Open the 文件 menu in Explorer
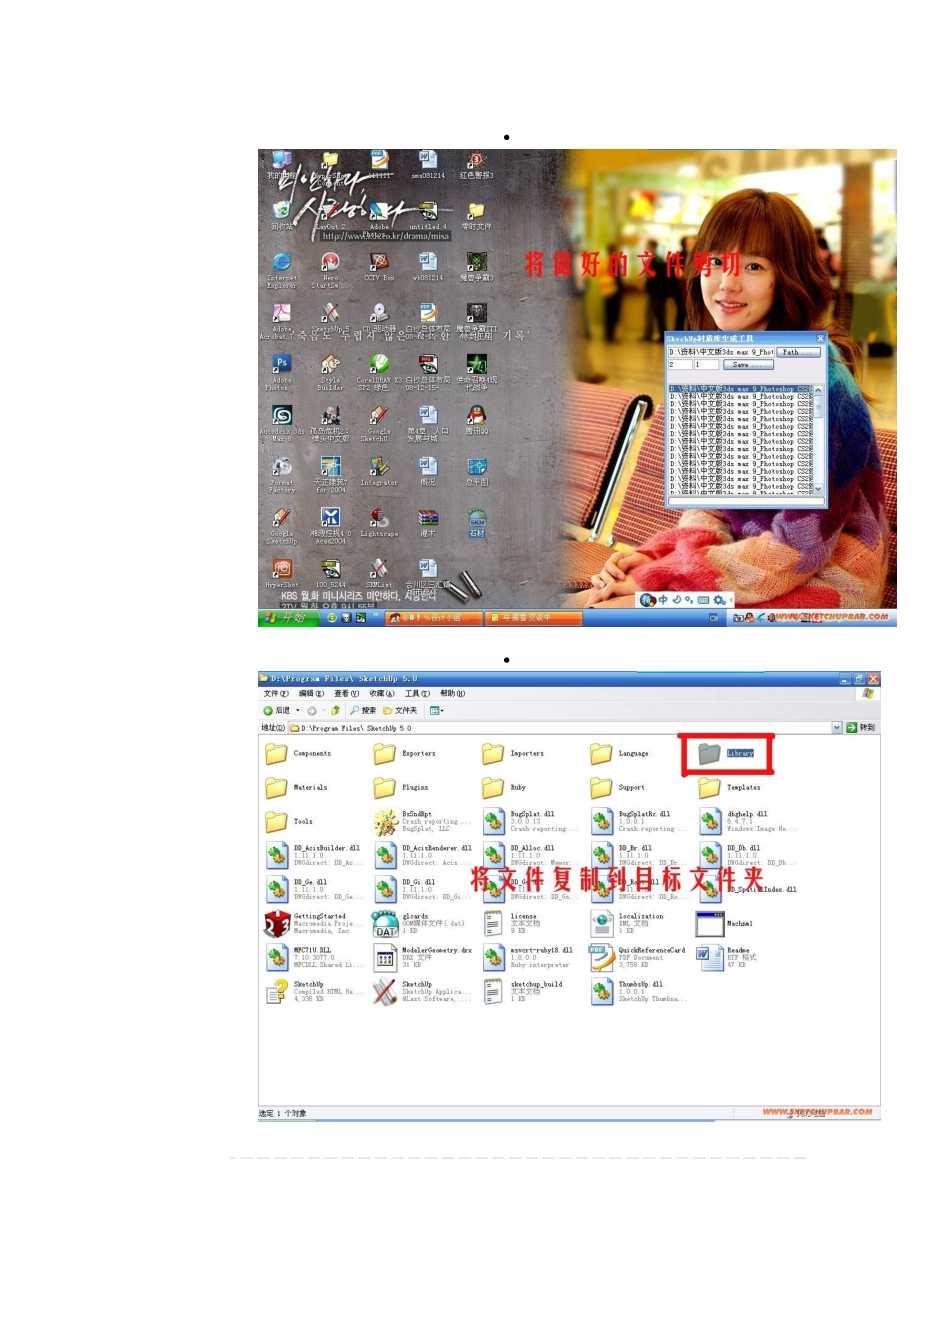This screenshot has width=950, height=1344. (276, 693)
